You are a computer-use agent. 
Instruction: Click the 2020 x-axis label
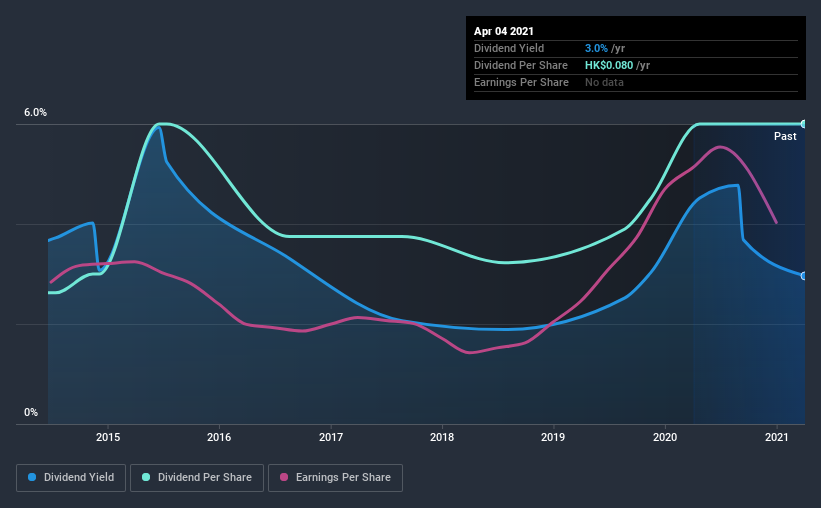pyautogui.click(x=665, y=437)
